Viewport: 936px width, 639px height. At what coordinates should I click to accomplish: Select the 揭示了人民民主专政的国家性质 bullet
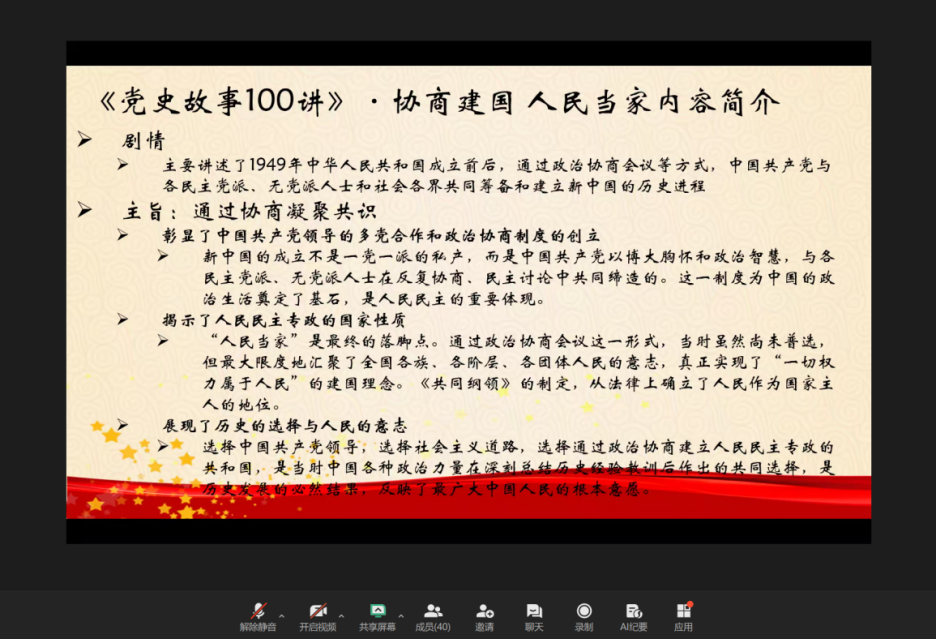pyautogui.click(x=284, y=320)
